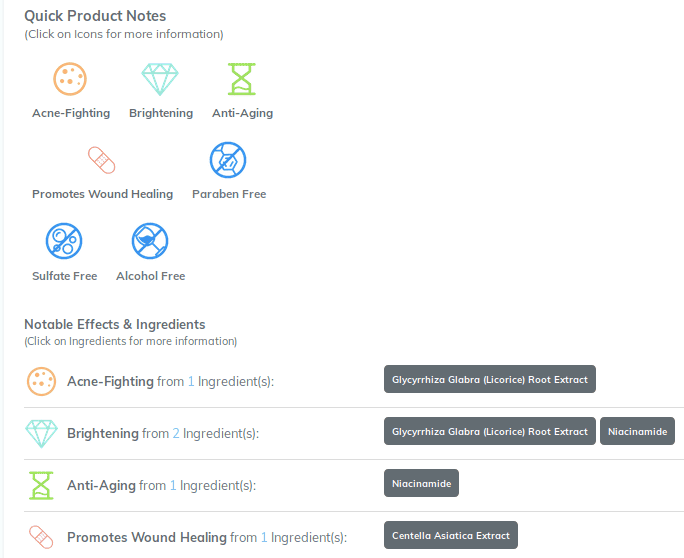Select the Sulfate Free icon
This screenshot has width=684, height=558.
tap(64, 241)
